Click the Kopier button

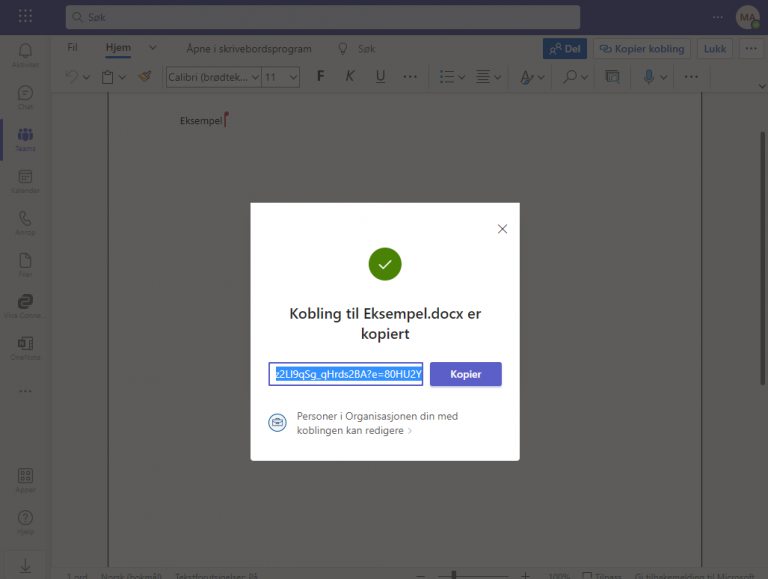pos(465,374)
